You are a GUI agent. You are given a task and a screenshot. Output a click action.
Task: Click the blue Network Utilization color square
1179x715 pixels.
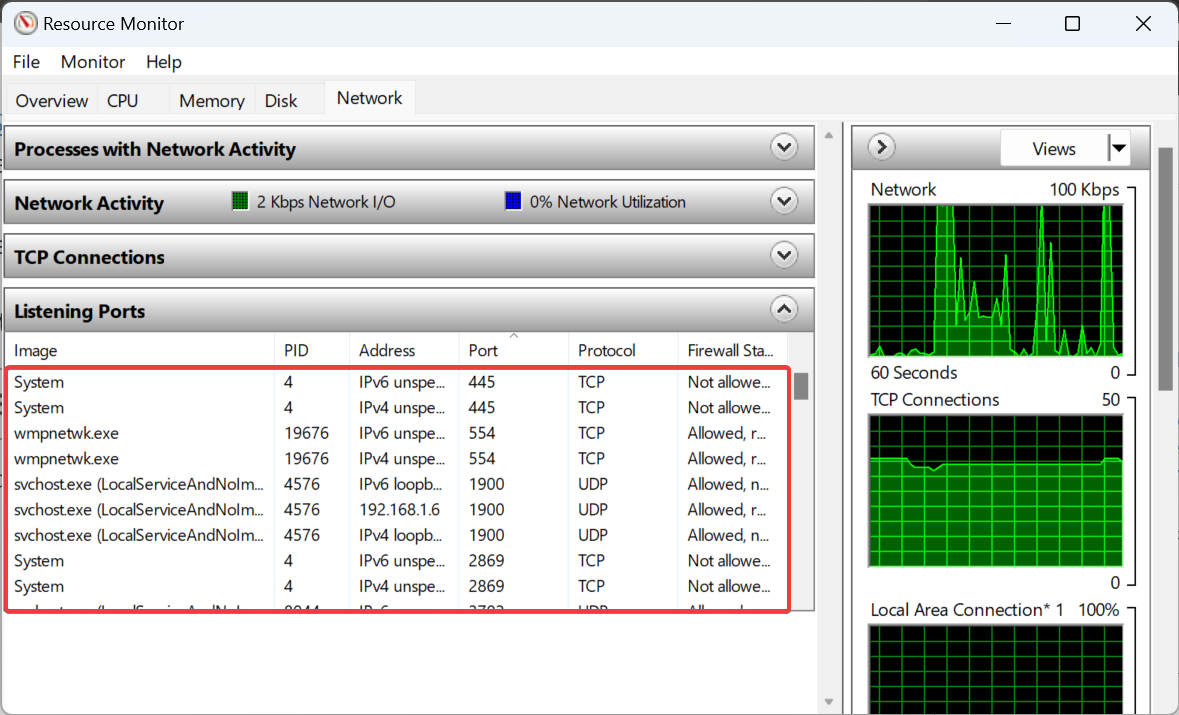[513, 201]
